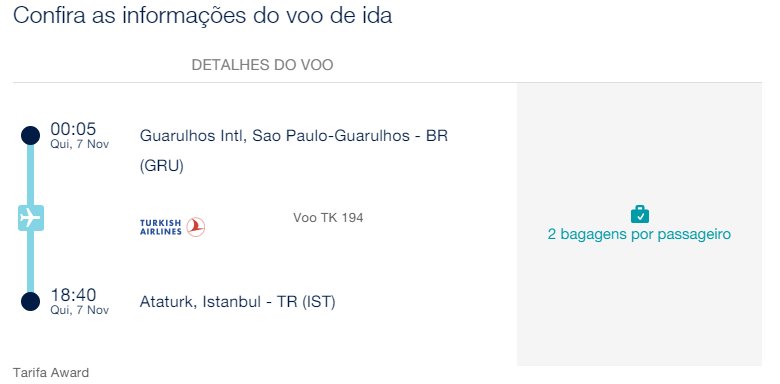
Task: Click the 00:05 departure time
Action: (x=73, y=129)
